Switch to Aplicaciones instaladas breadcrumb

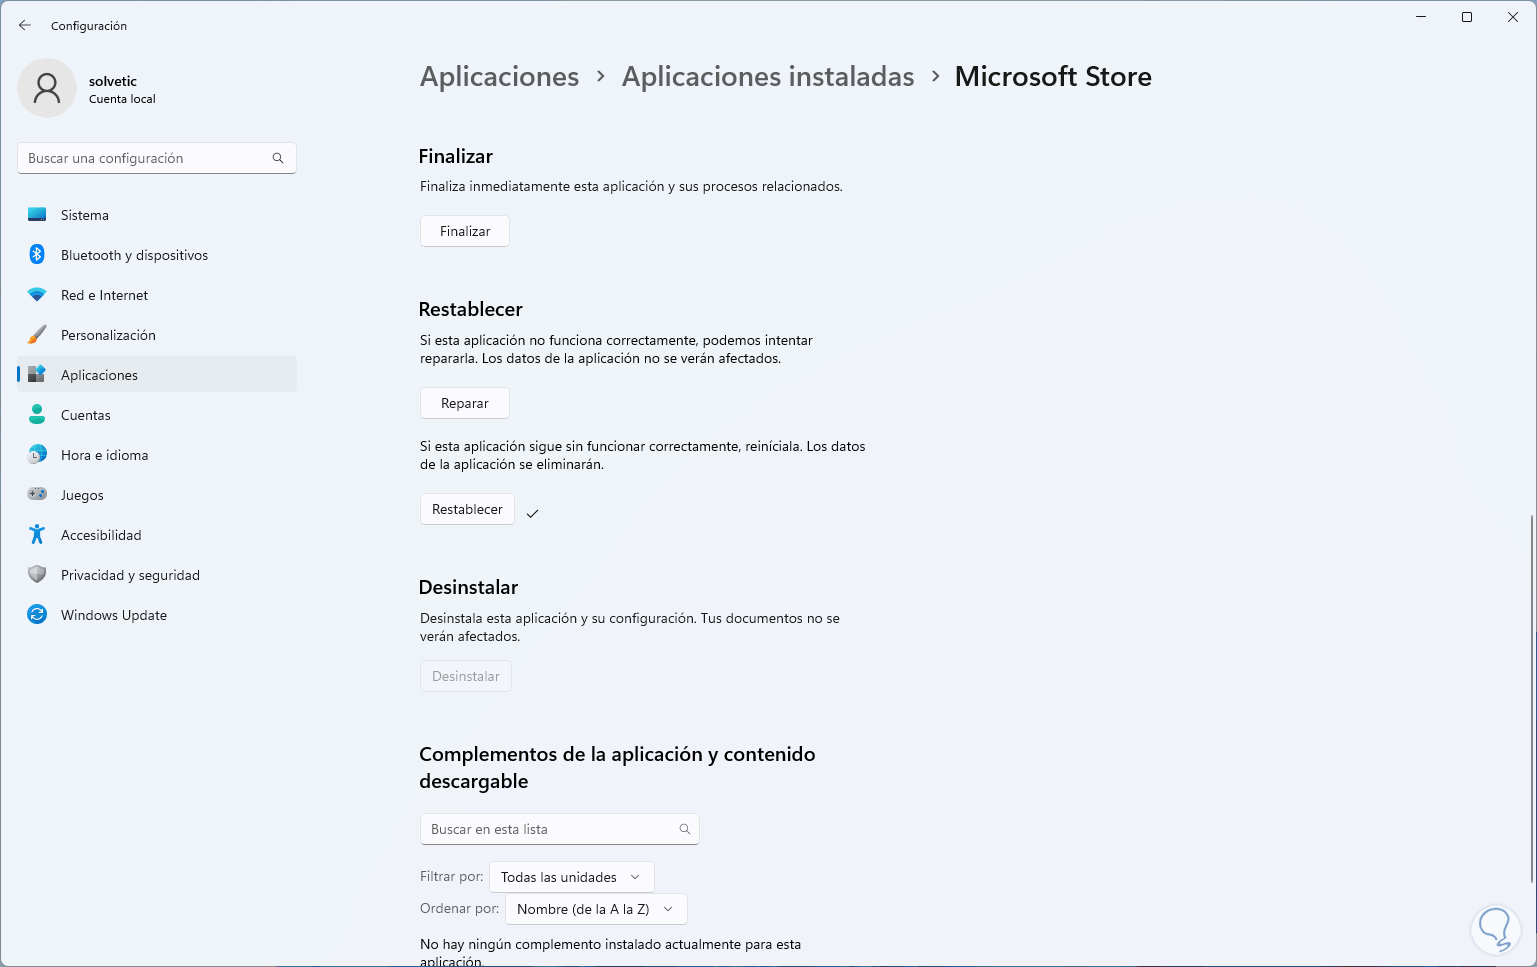pyautogui.click(x=767, y=76)
